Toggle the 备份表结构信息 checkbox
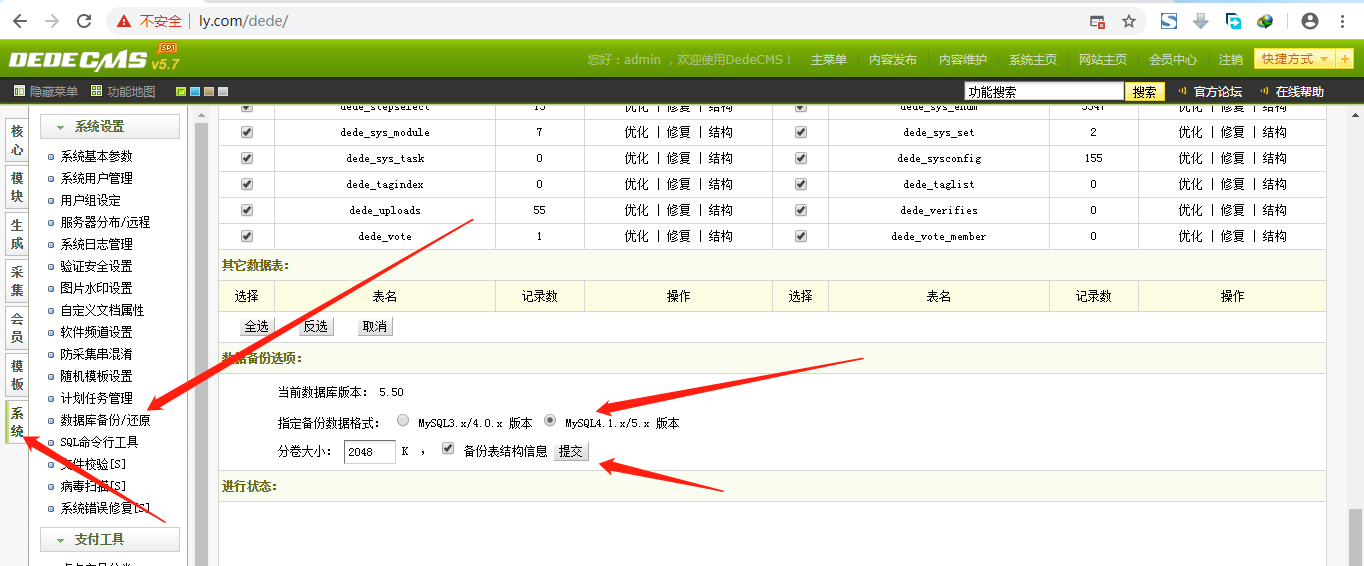The image size is (1364, 566). click(448, 450)
